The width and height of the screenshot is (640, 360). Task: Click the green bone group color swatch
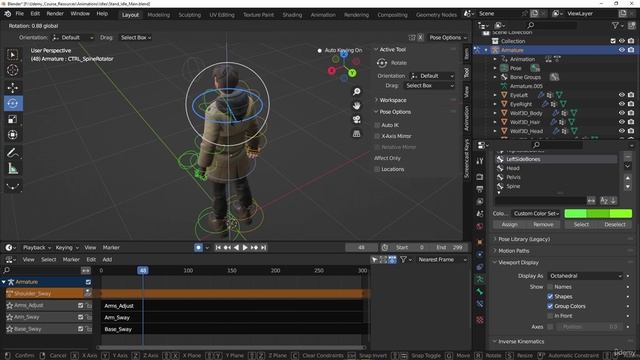click(598, 213)
